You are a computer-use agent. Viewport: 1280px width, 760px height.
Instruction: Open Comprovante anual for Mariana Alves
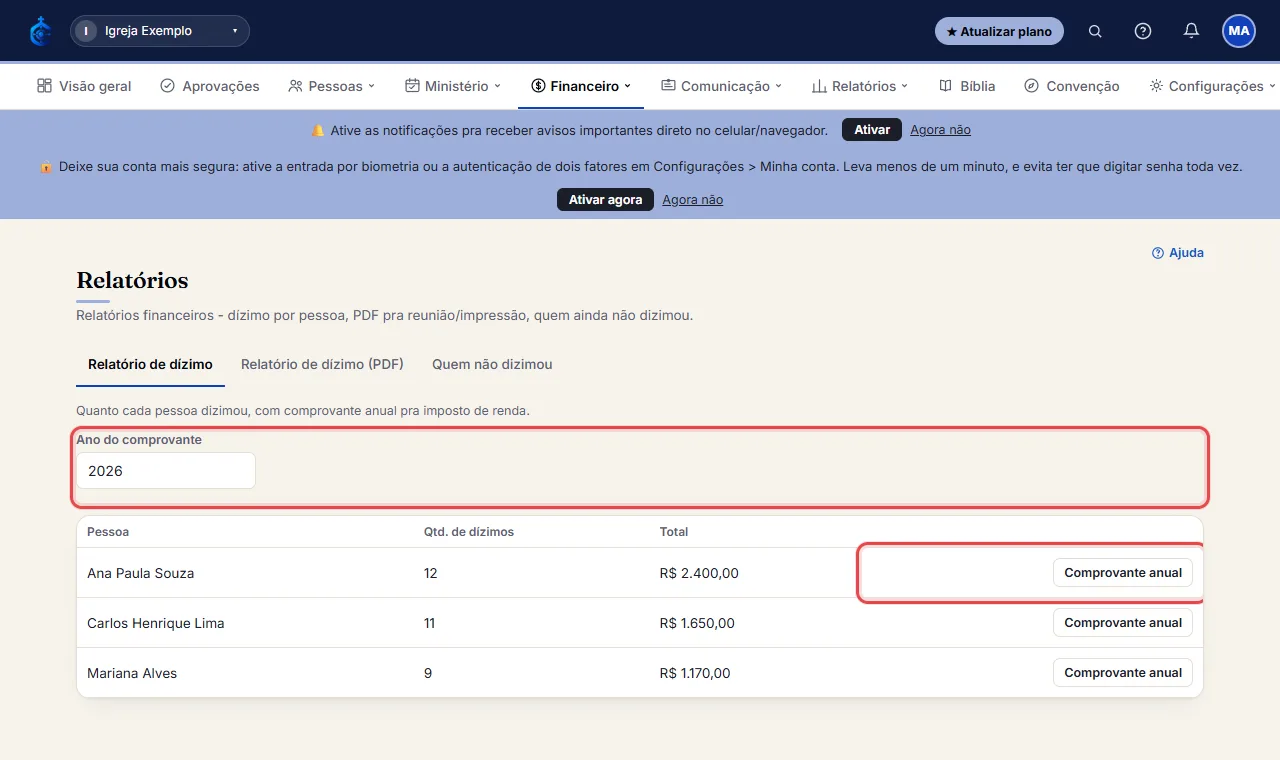pos(1122,673)
